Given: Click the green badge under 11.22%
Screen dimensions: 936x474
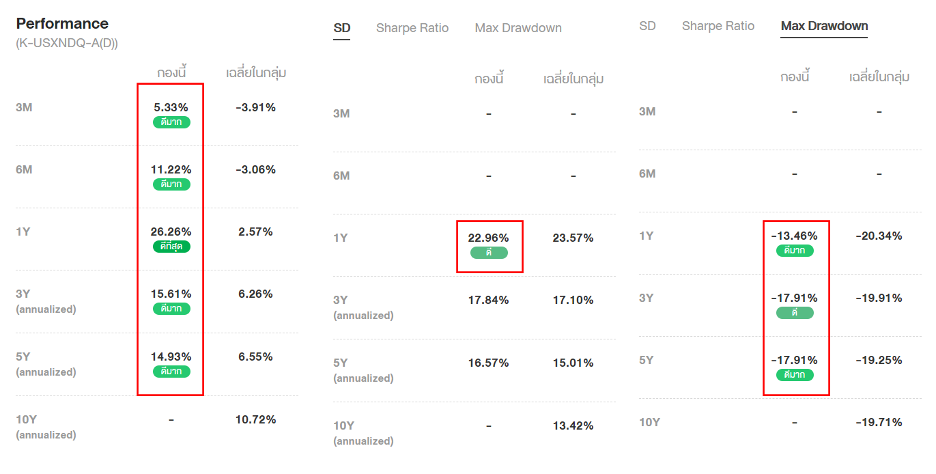Looking at the screenshot, I should click(171, 184).
